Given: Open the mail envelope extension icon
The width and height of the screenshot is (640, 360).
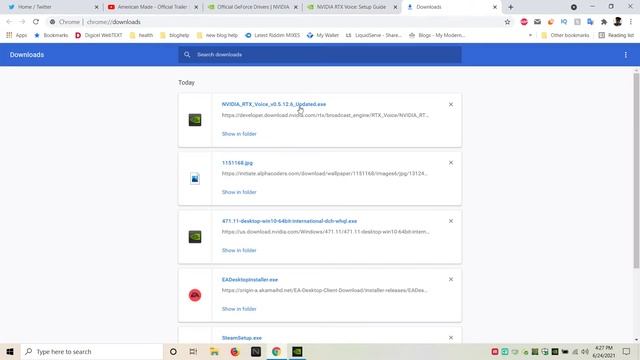Looking at the screenshot, I should click(537, 22).
